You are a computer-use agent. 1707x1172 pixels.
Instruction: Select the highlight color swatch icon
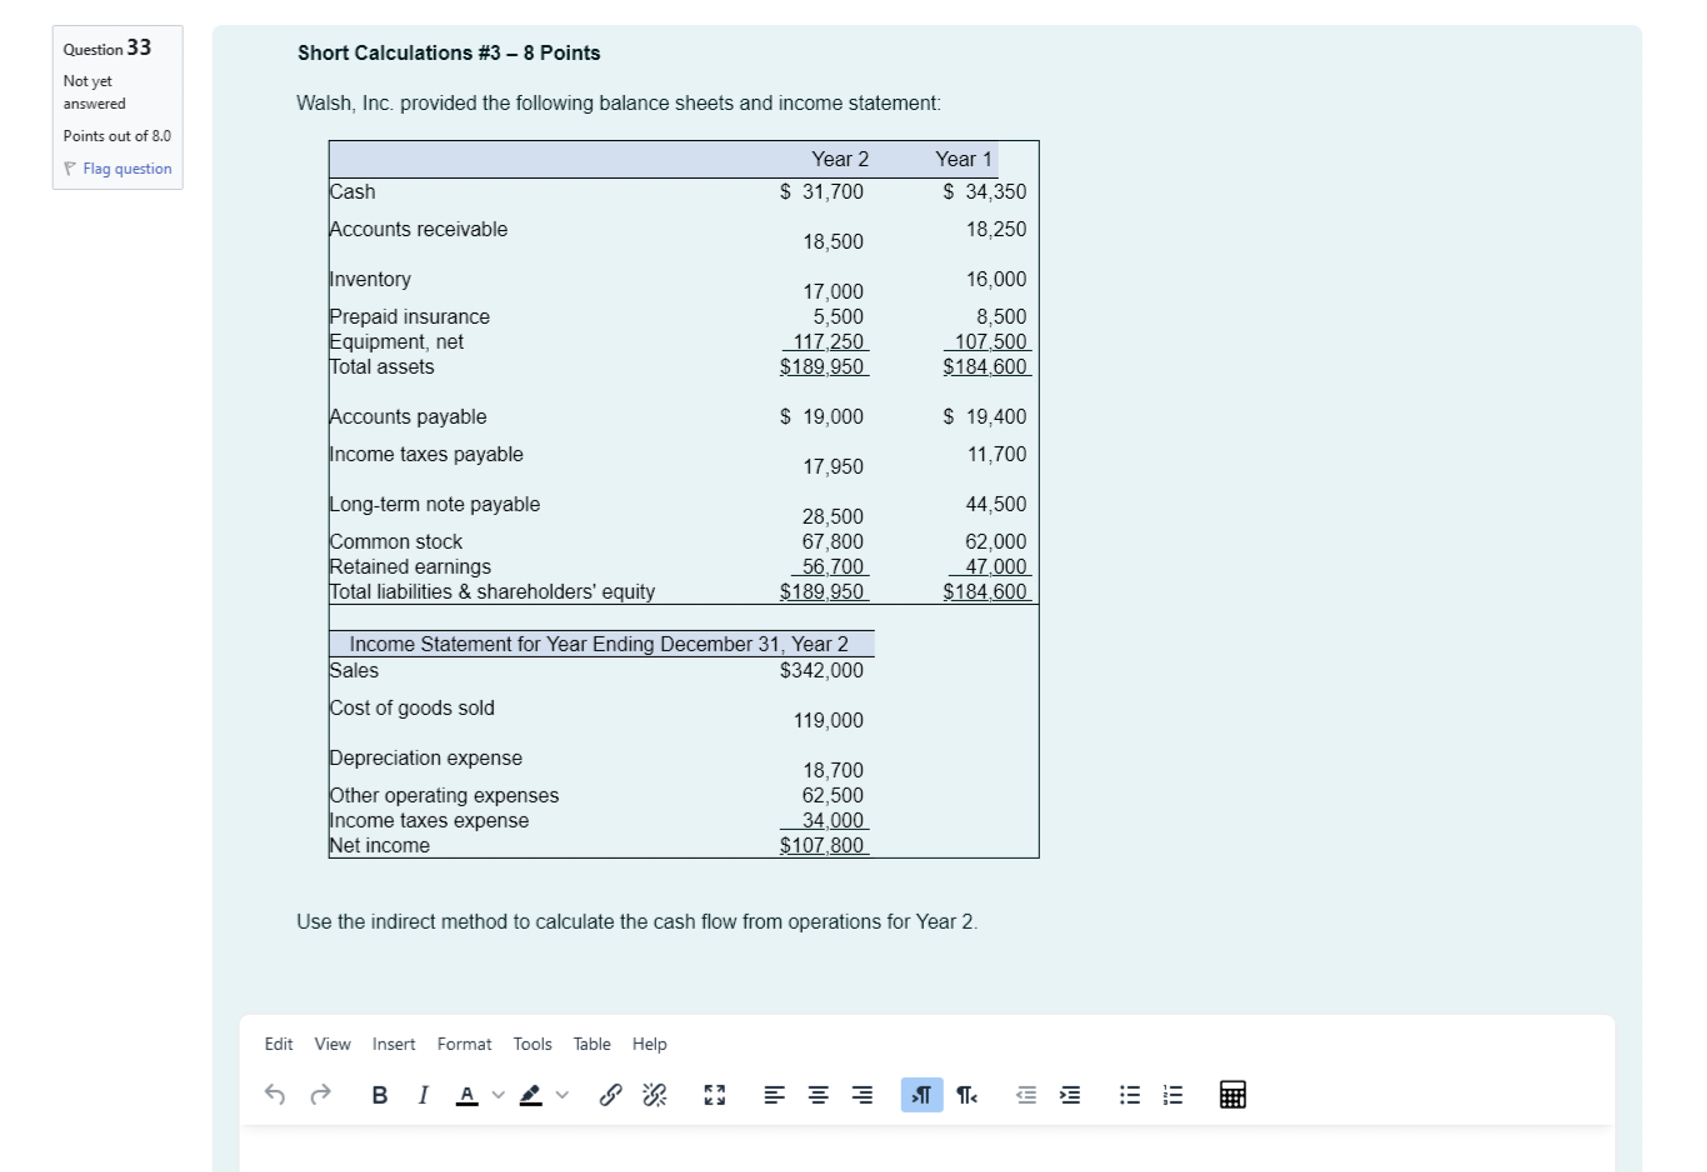[x=533, y=1095]
